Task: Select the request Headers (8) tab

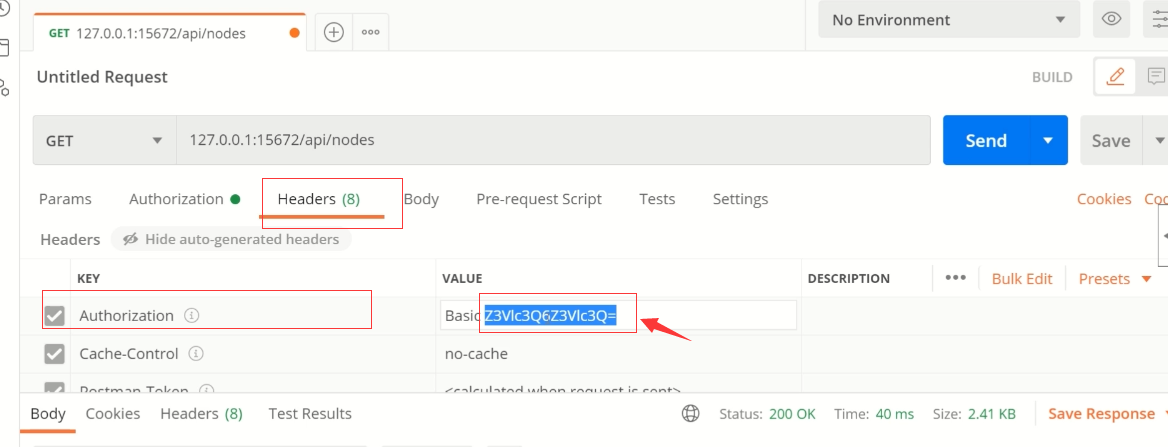Action: 319,199
